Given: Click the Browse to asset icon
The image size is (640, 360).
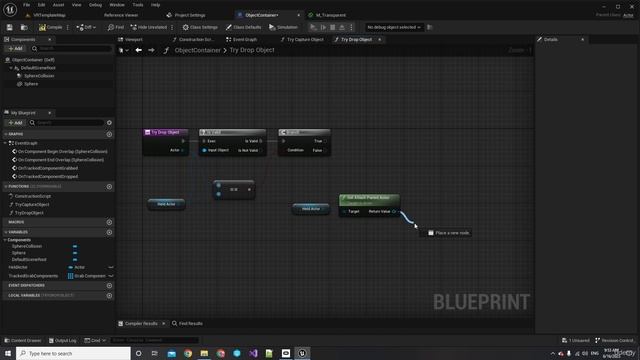Looking at the screenshot, I should 24,27.
